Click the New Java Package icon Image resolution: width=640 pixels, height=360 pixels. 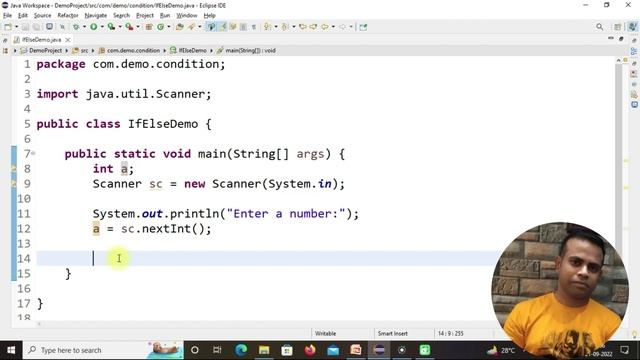[149, 27]
